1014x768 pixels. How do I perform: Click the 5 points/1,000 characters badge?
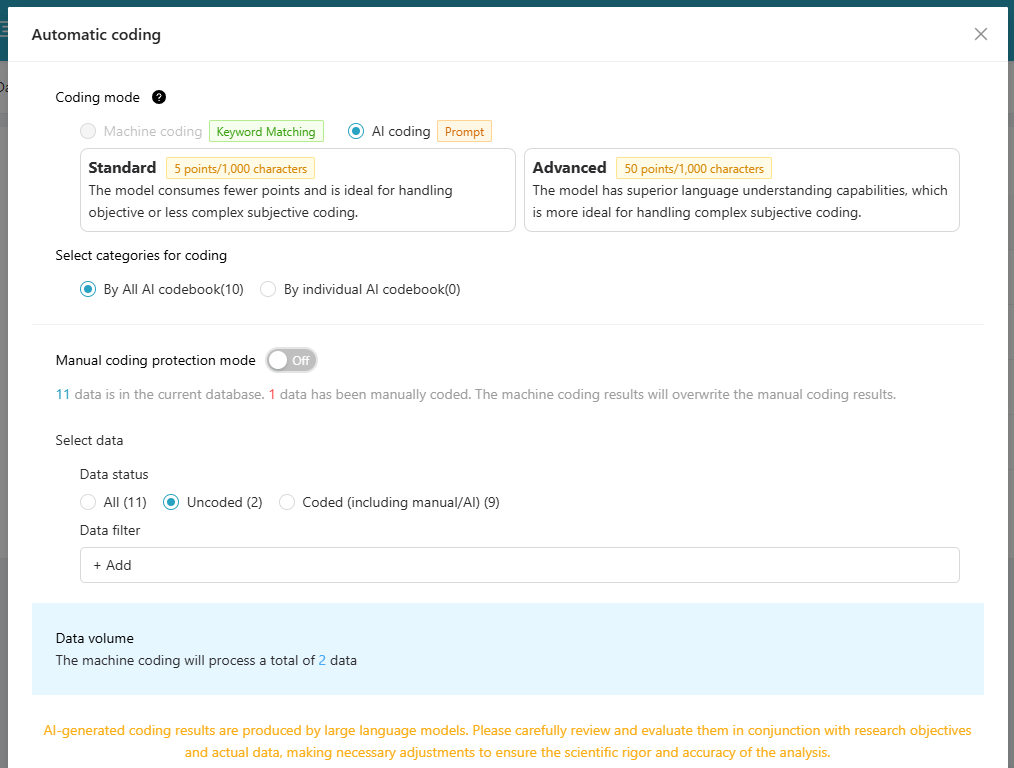point(240,169)
